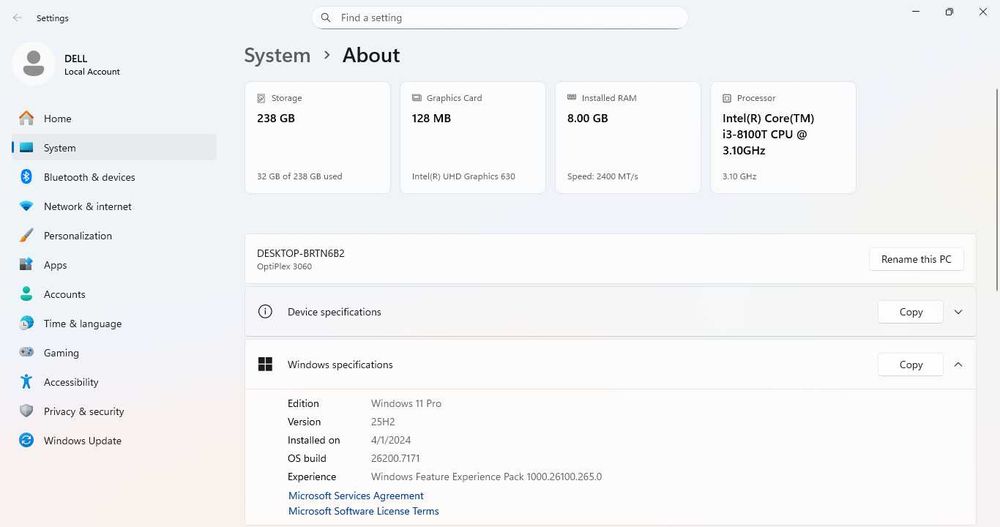
Task: Go back using the arrow icon
Action: coord(17,18)
